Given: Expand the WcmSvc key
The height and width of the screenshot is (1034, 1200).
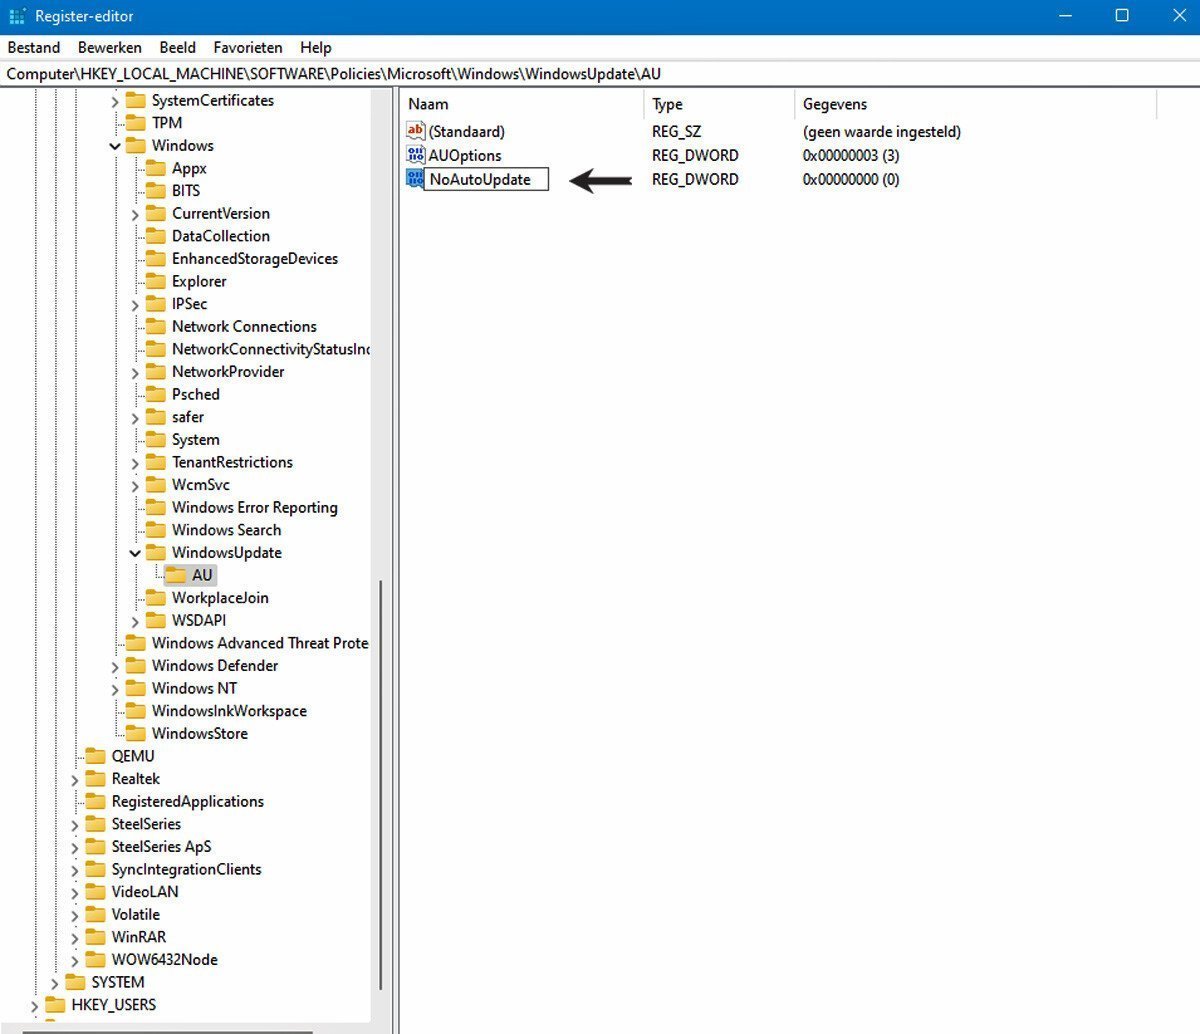Looking at the screenshot, I should (135, 485).
